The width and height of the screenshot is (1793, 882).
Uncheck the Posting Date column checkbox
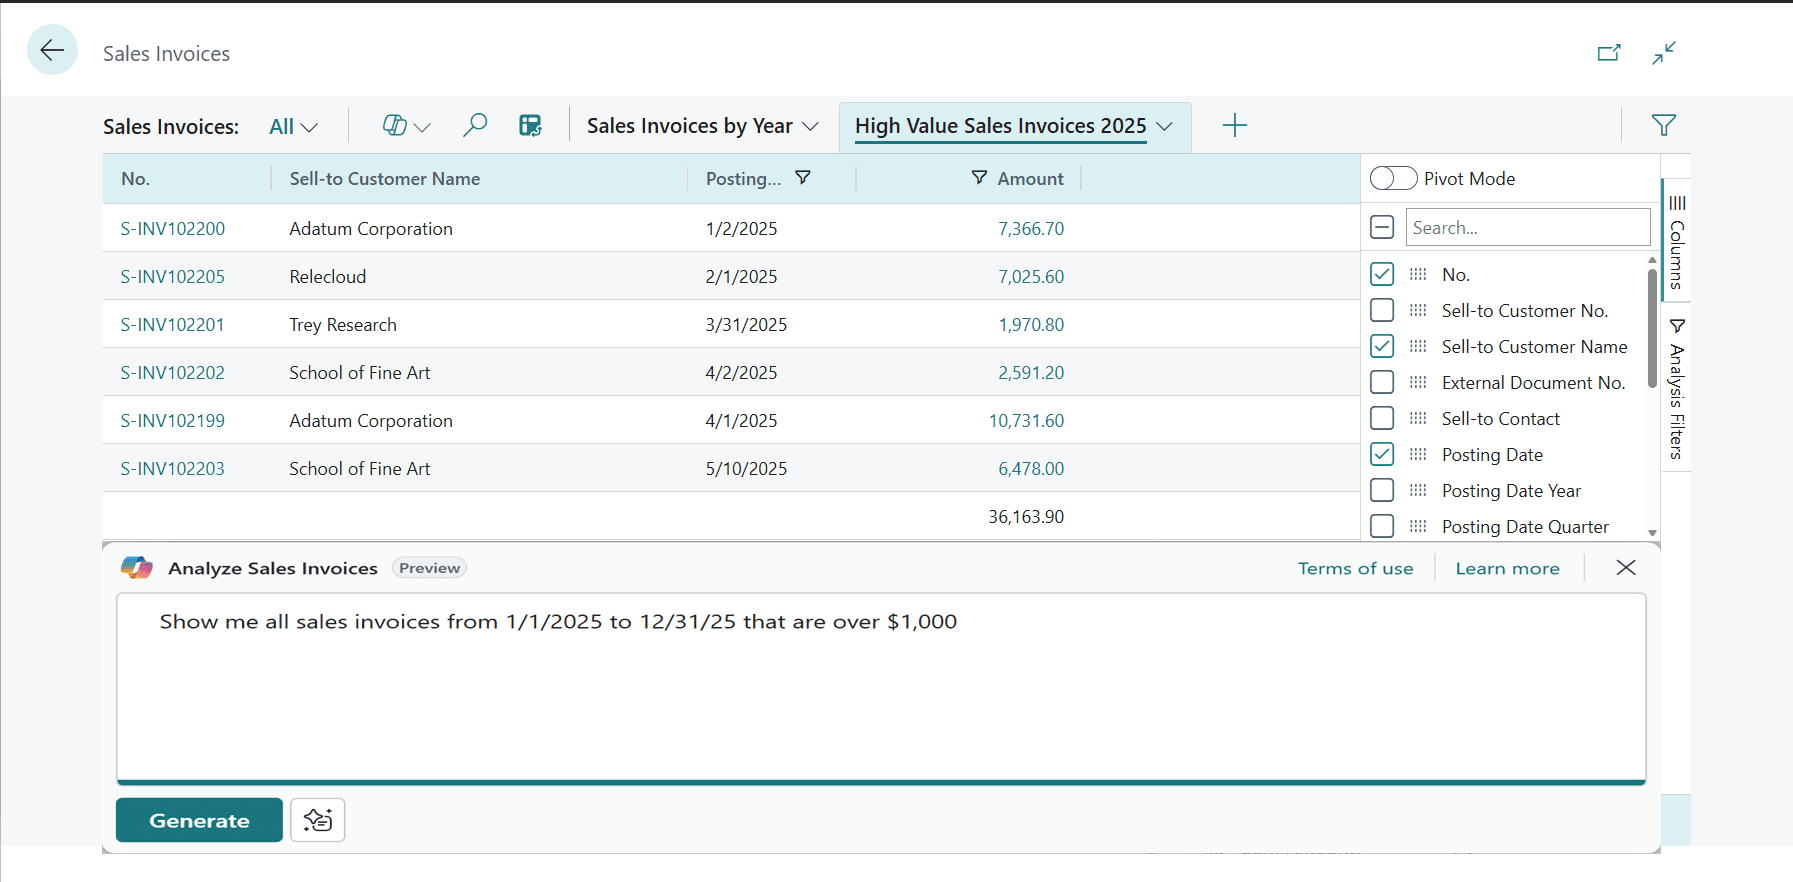pos(1382,455)
